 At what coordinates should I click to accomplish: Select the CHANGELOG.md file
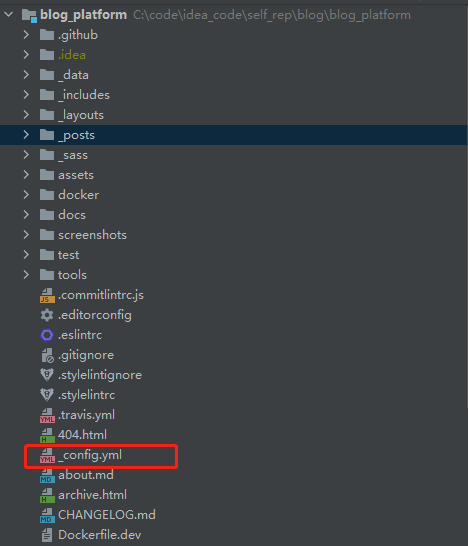click(107, 515)
